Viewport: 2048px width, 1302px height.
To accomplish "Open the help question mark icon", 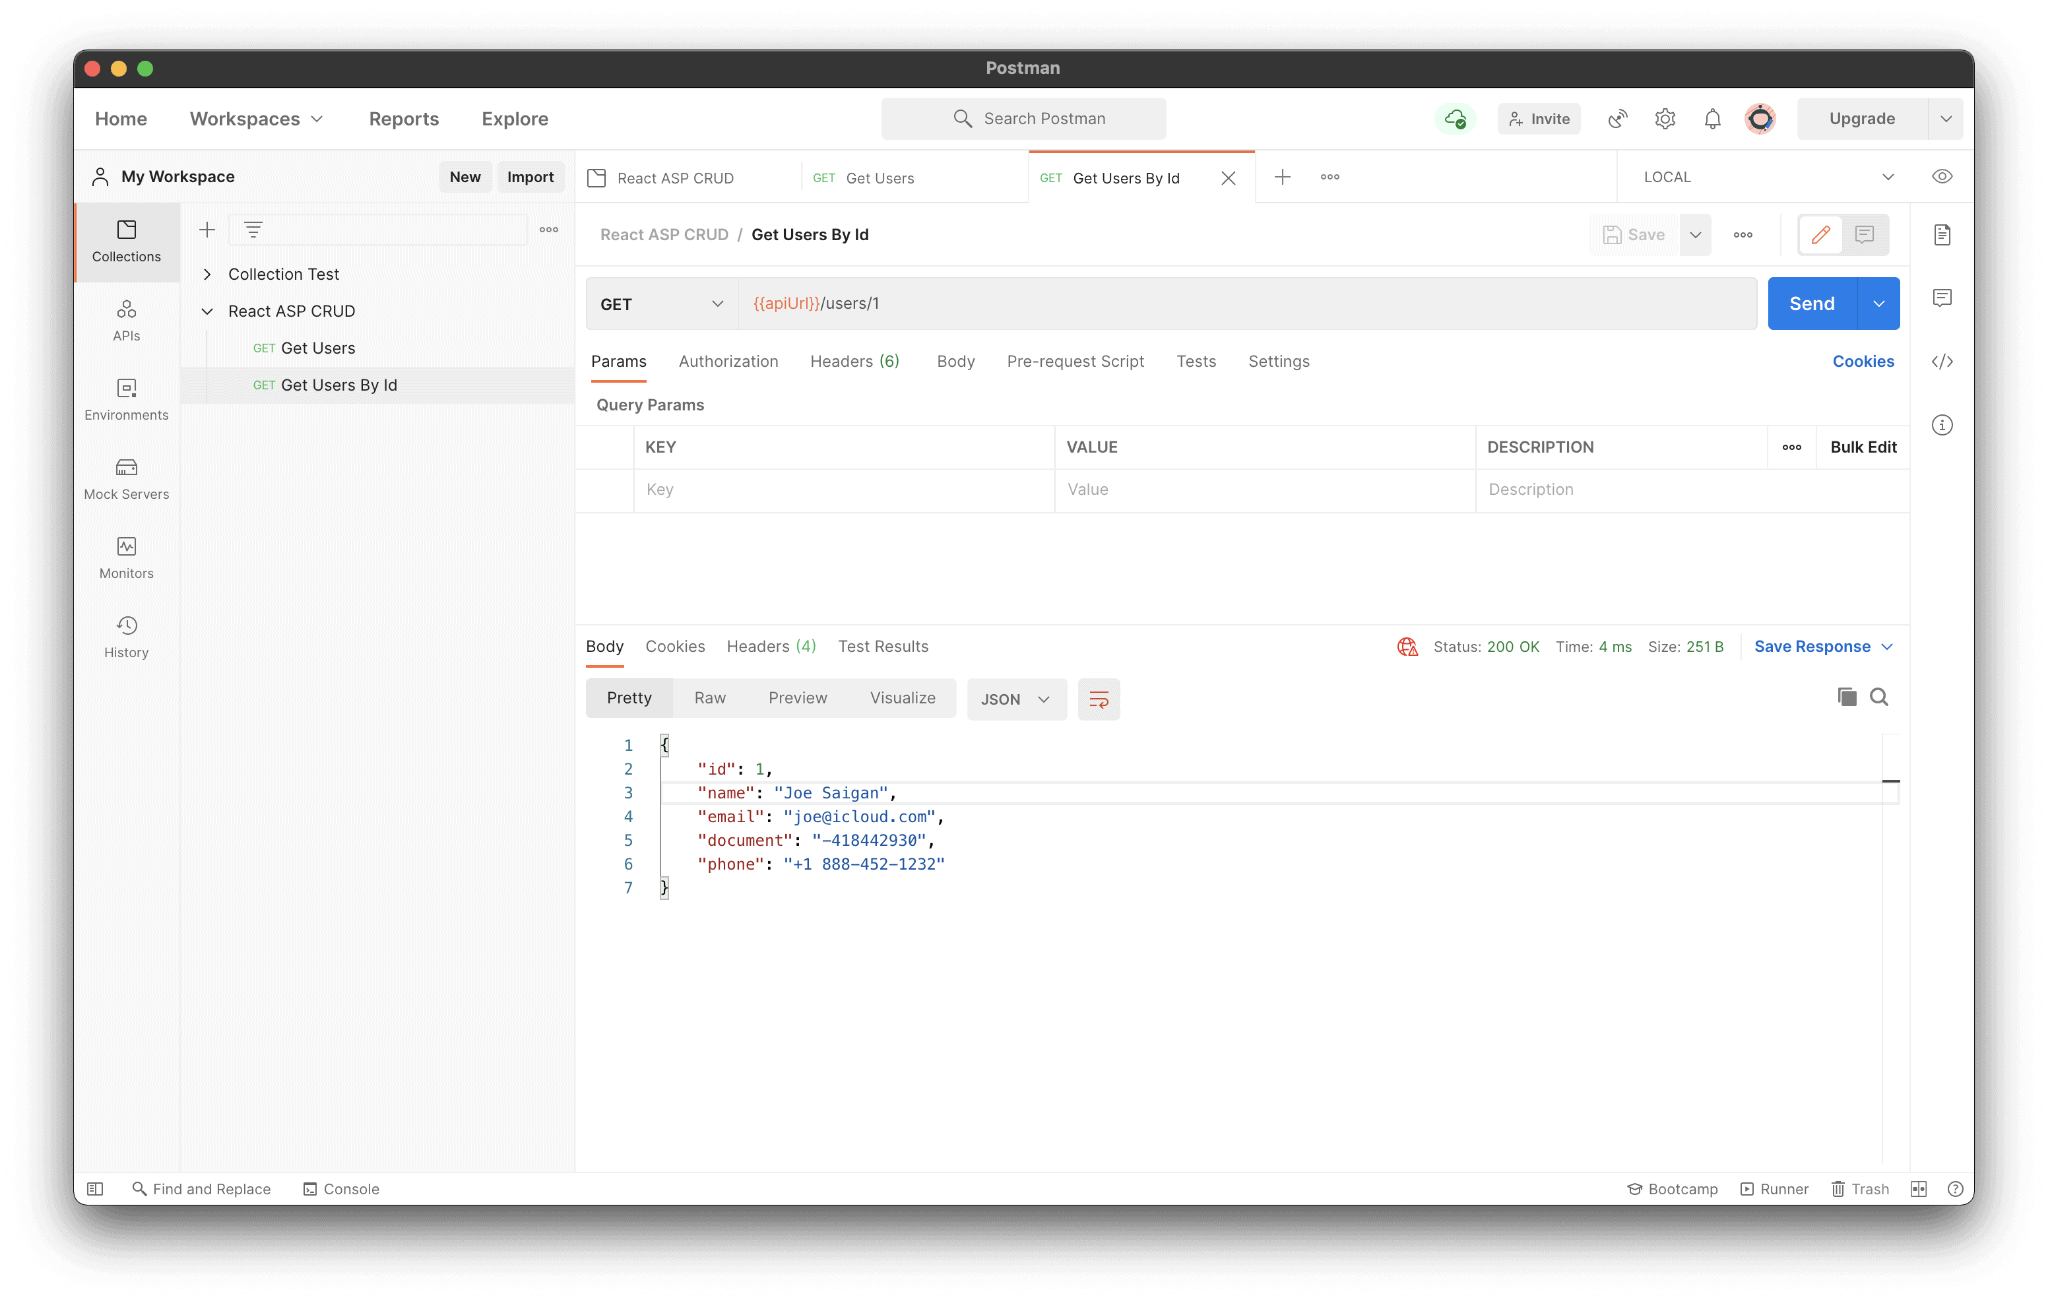I will pyautogui.click(x=1956, y=1189).
